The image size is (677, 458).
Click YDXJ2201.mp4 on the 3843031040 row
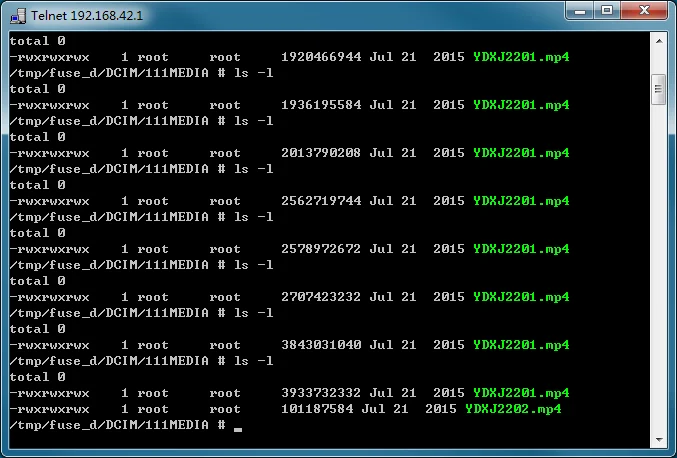pos(521,344)
